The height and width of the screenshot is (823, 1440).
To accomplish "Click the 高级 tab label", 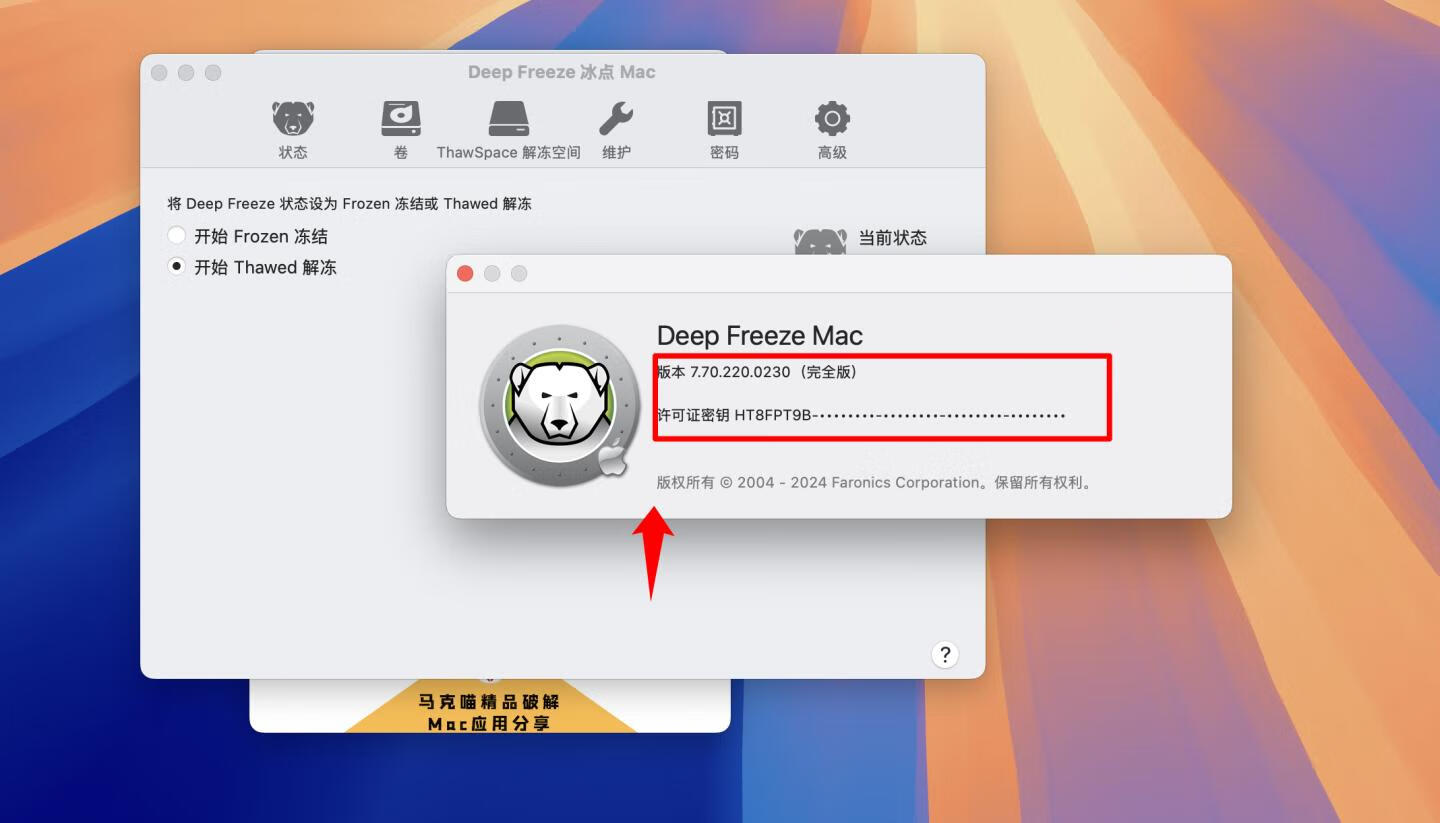I will click(832, 152).
